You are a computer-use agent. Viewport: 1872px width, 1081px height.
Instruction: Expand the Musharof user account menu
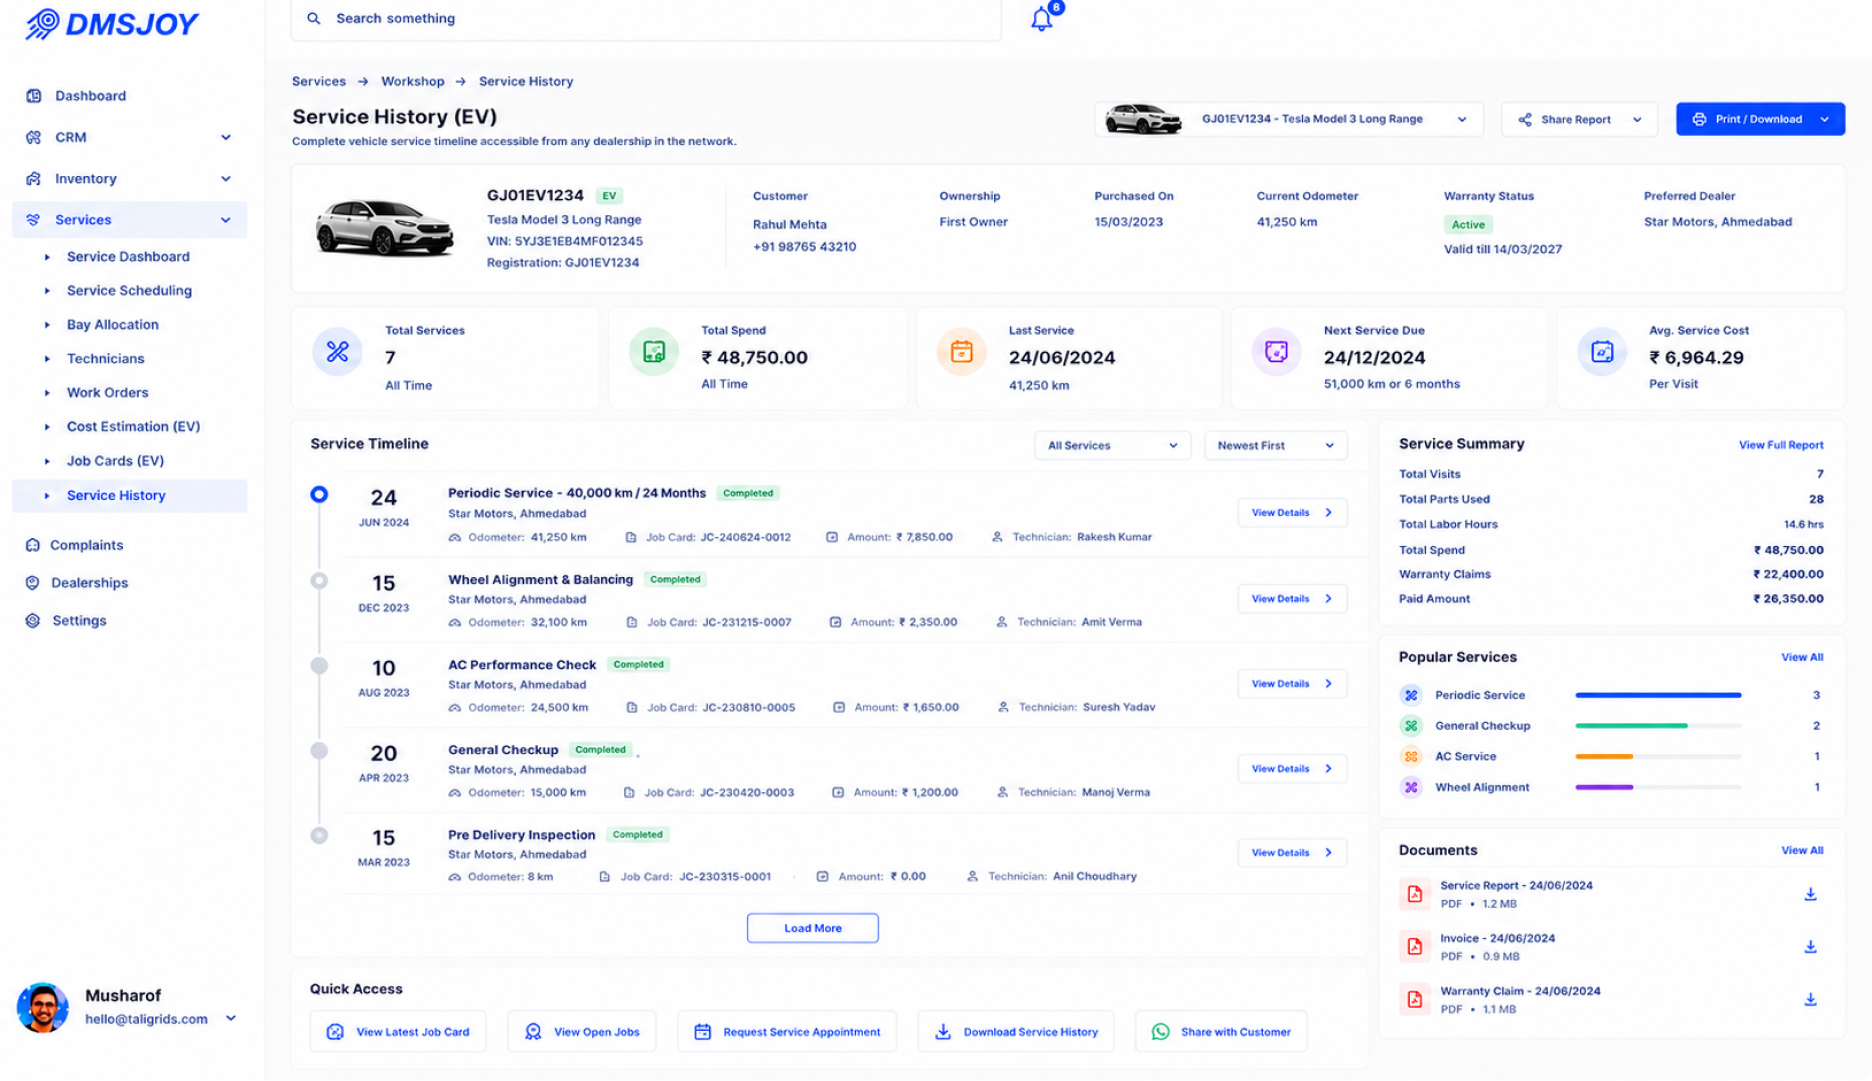point(231,1019)
